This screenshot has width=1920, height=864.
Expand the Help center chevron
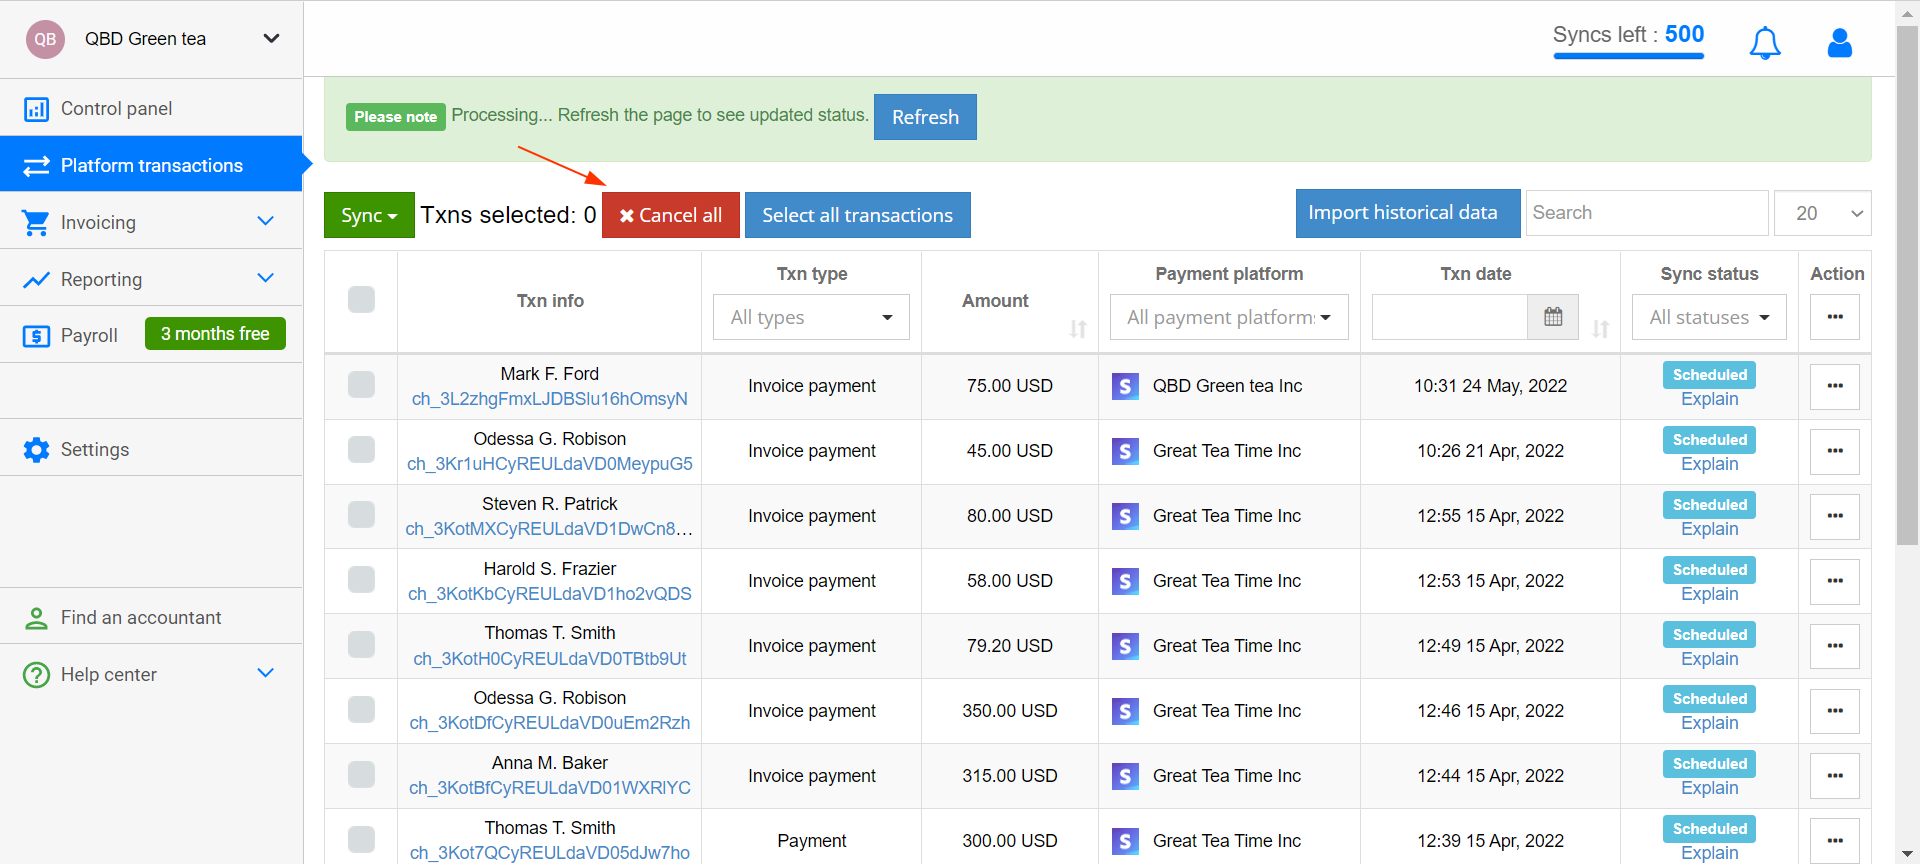coord(265,673)
